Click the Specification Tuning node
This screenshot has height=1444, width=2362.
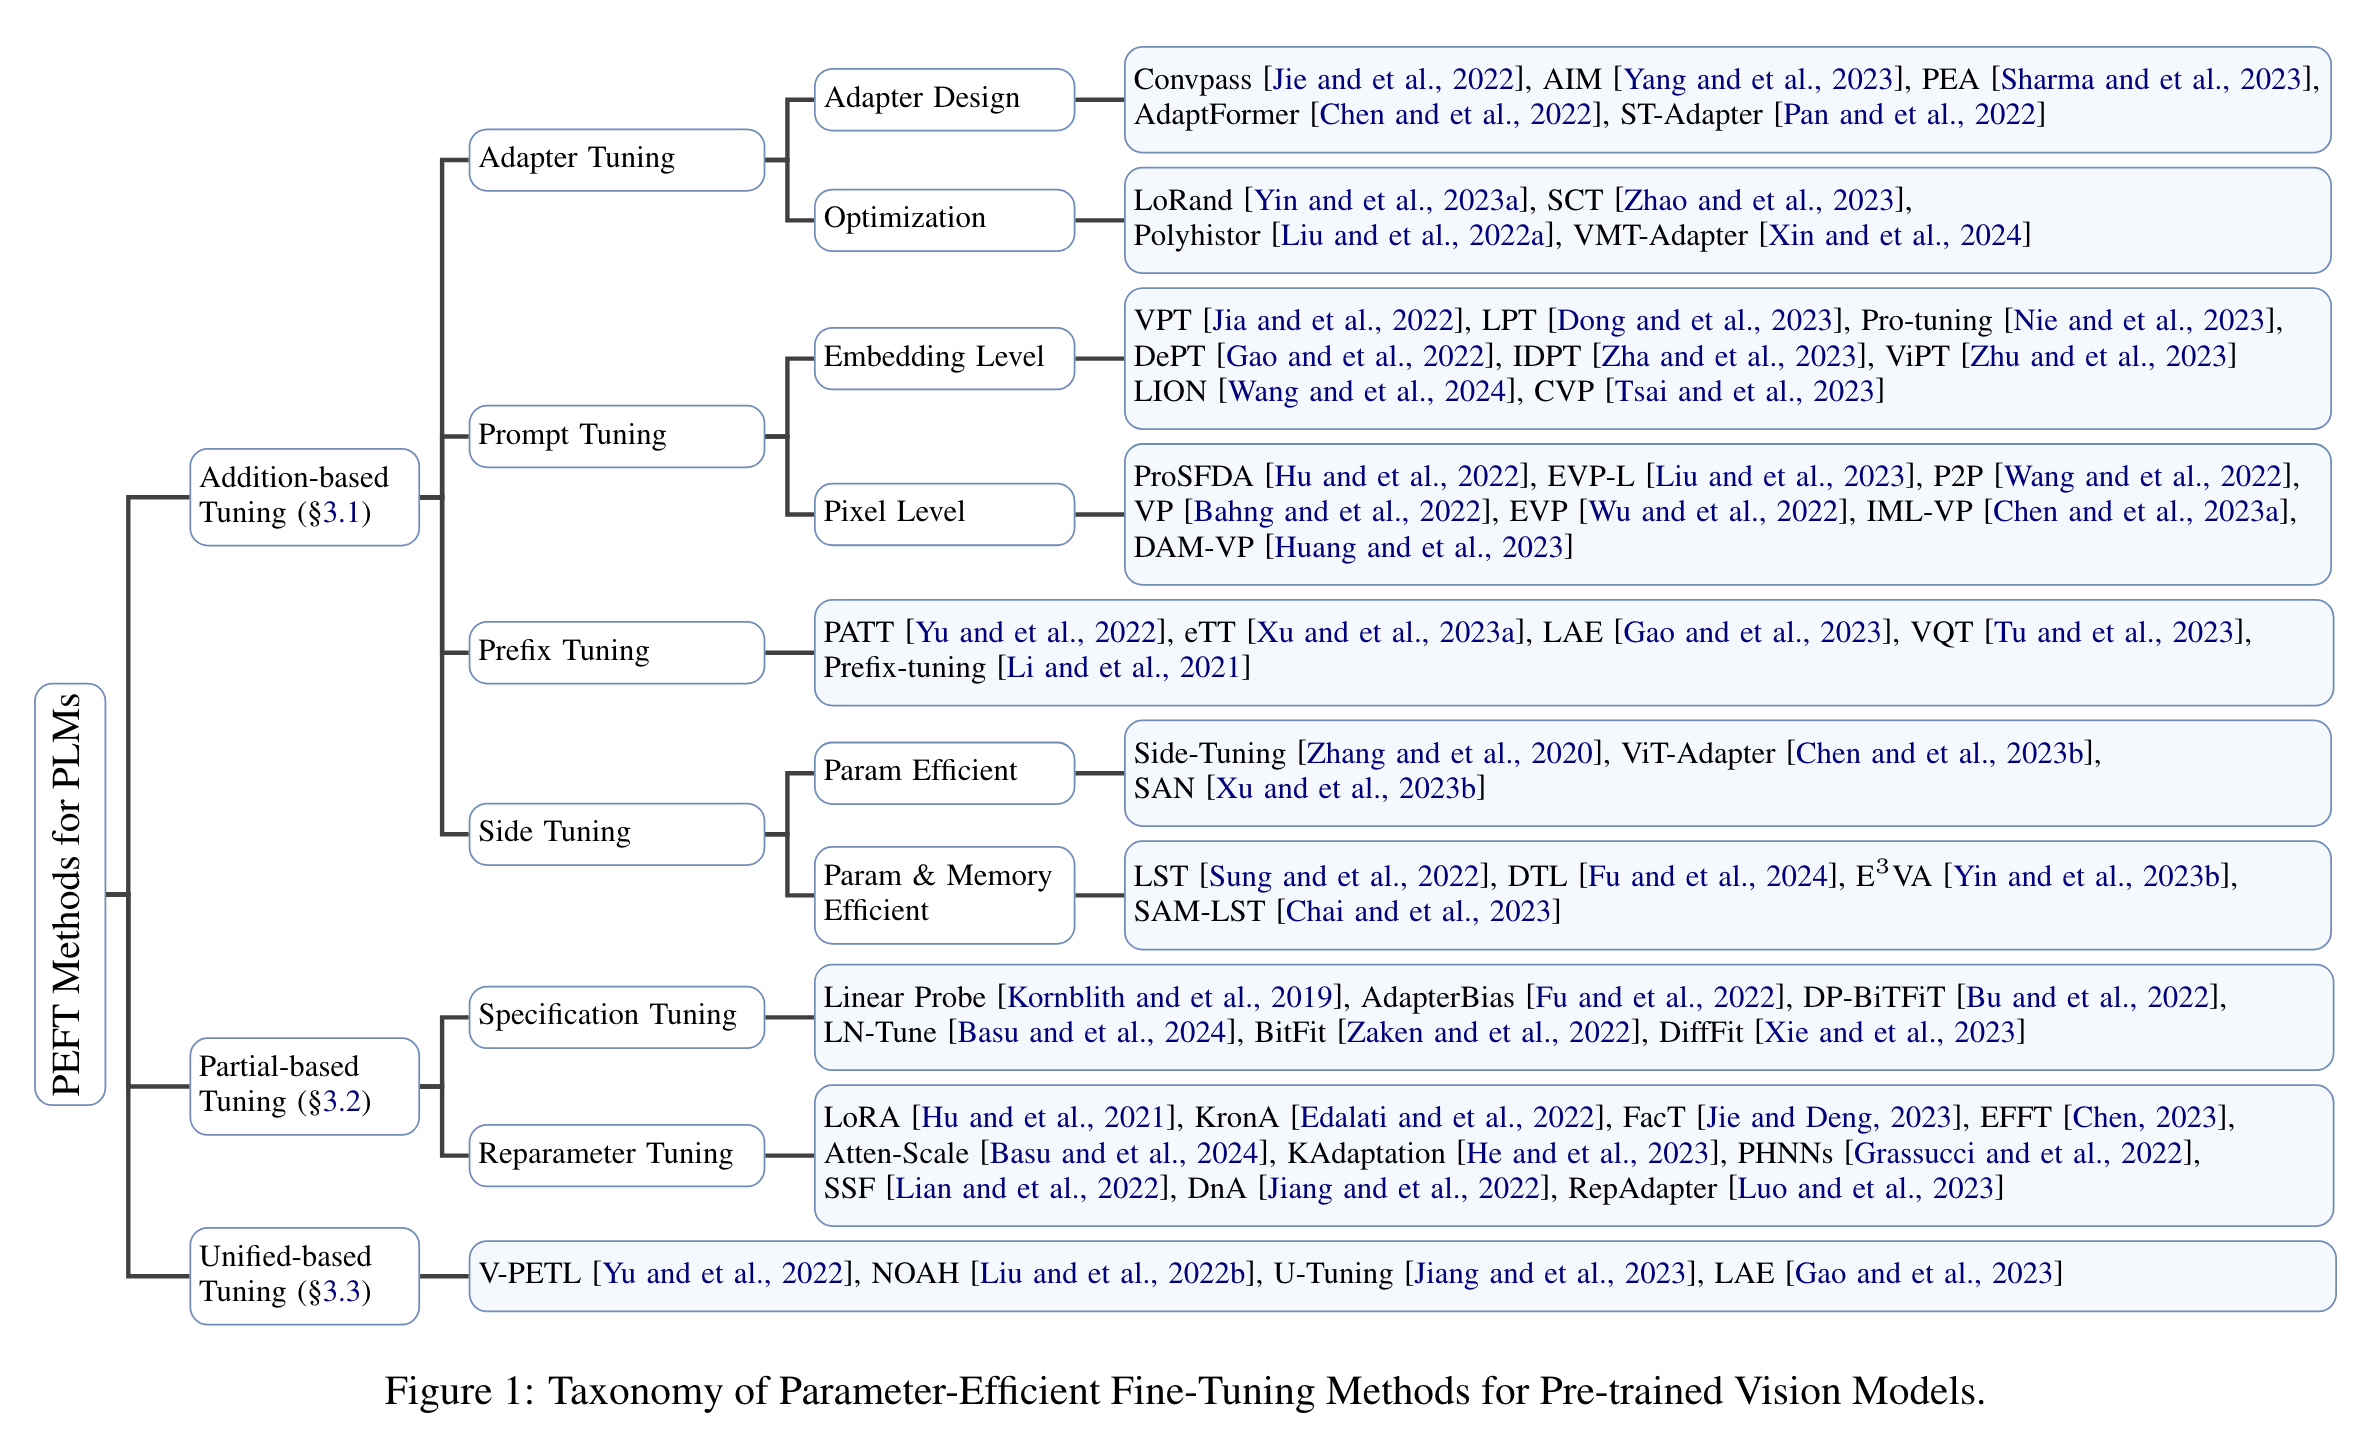click(616, 1016)
